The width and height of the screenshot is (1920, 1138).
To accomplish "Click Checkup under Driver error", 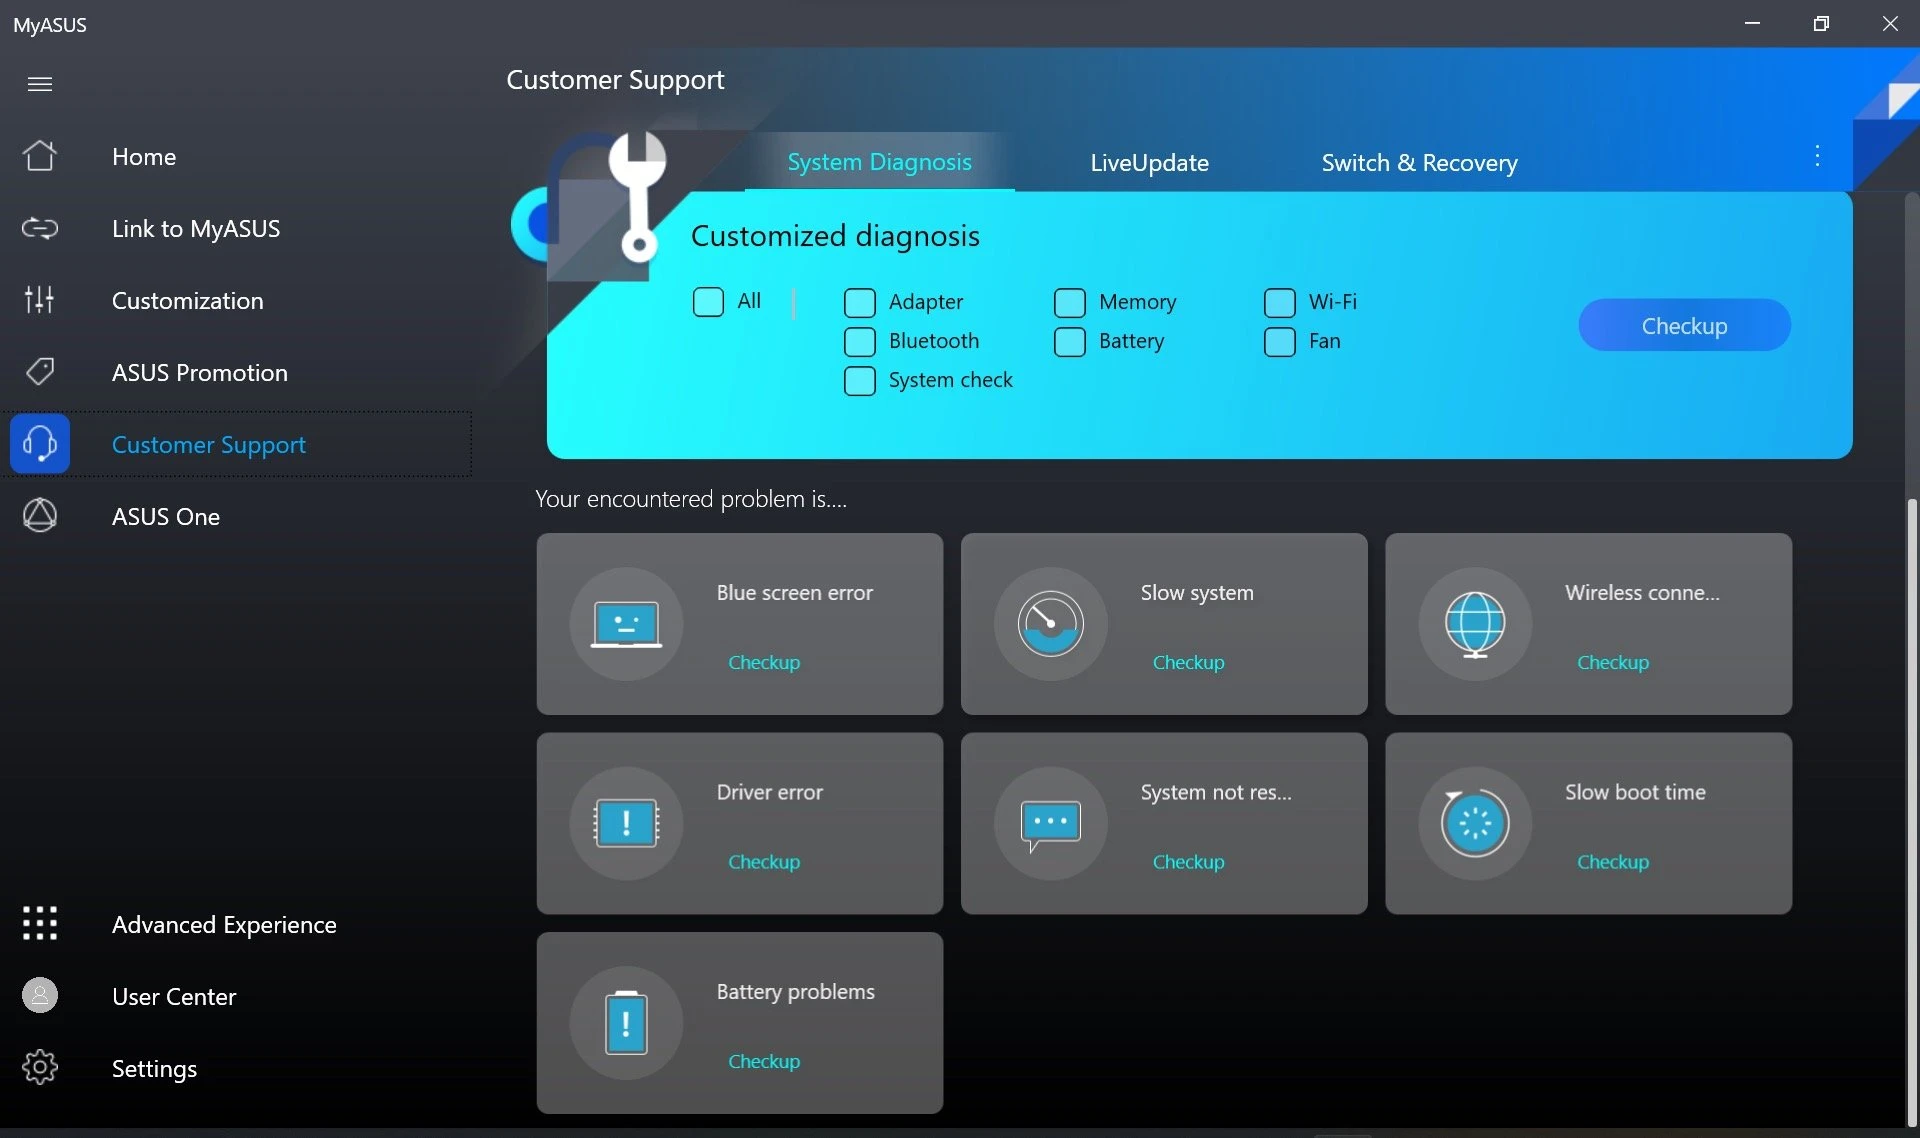I will [764, 861].
